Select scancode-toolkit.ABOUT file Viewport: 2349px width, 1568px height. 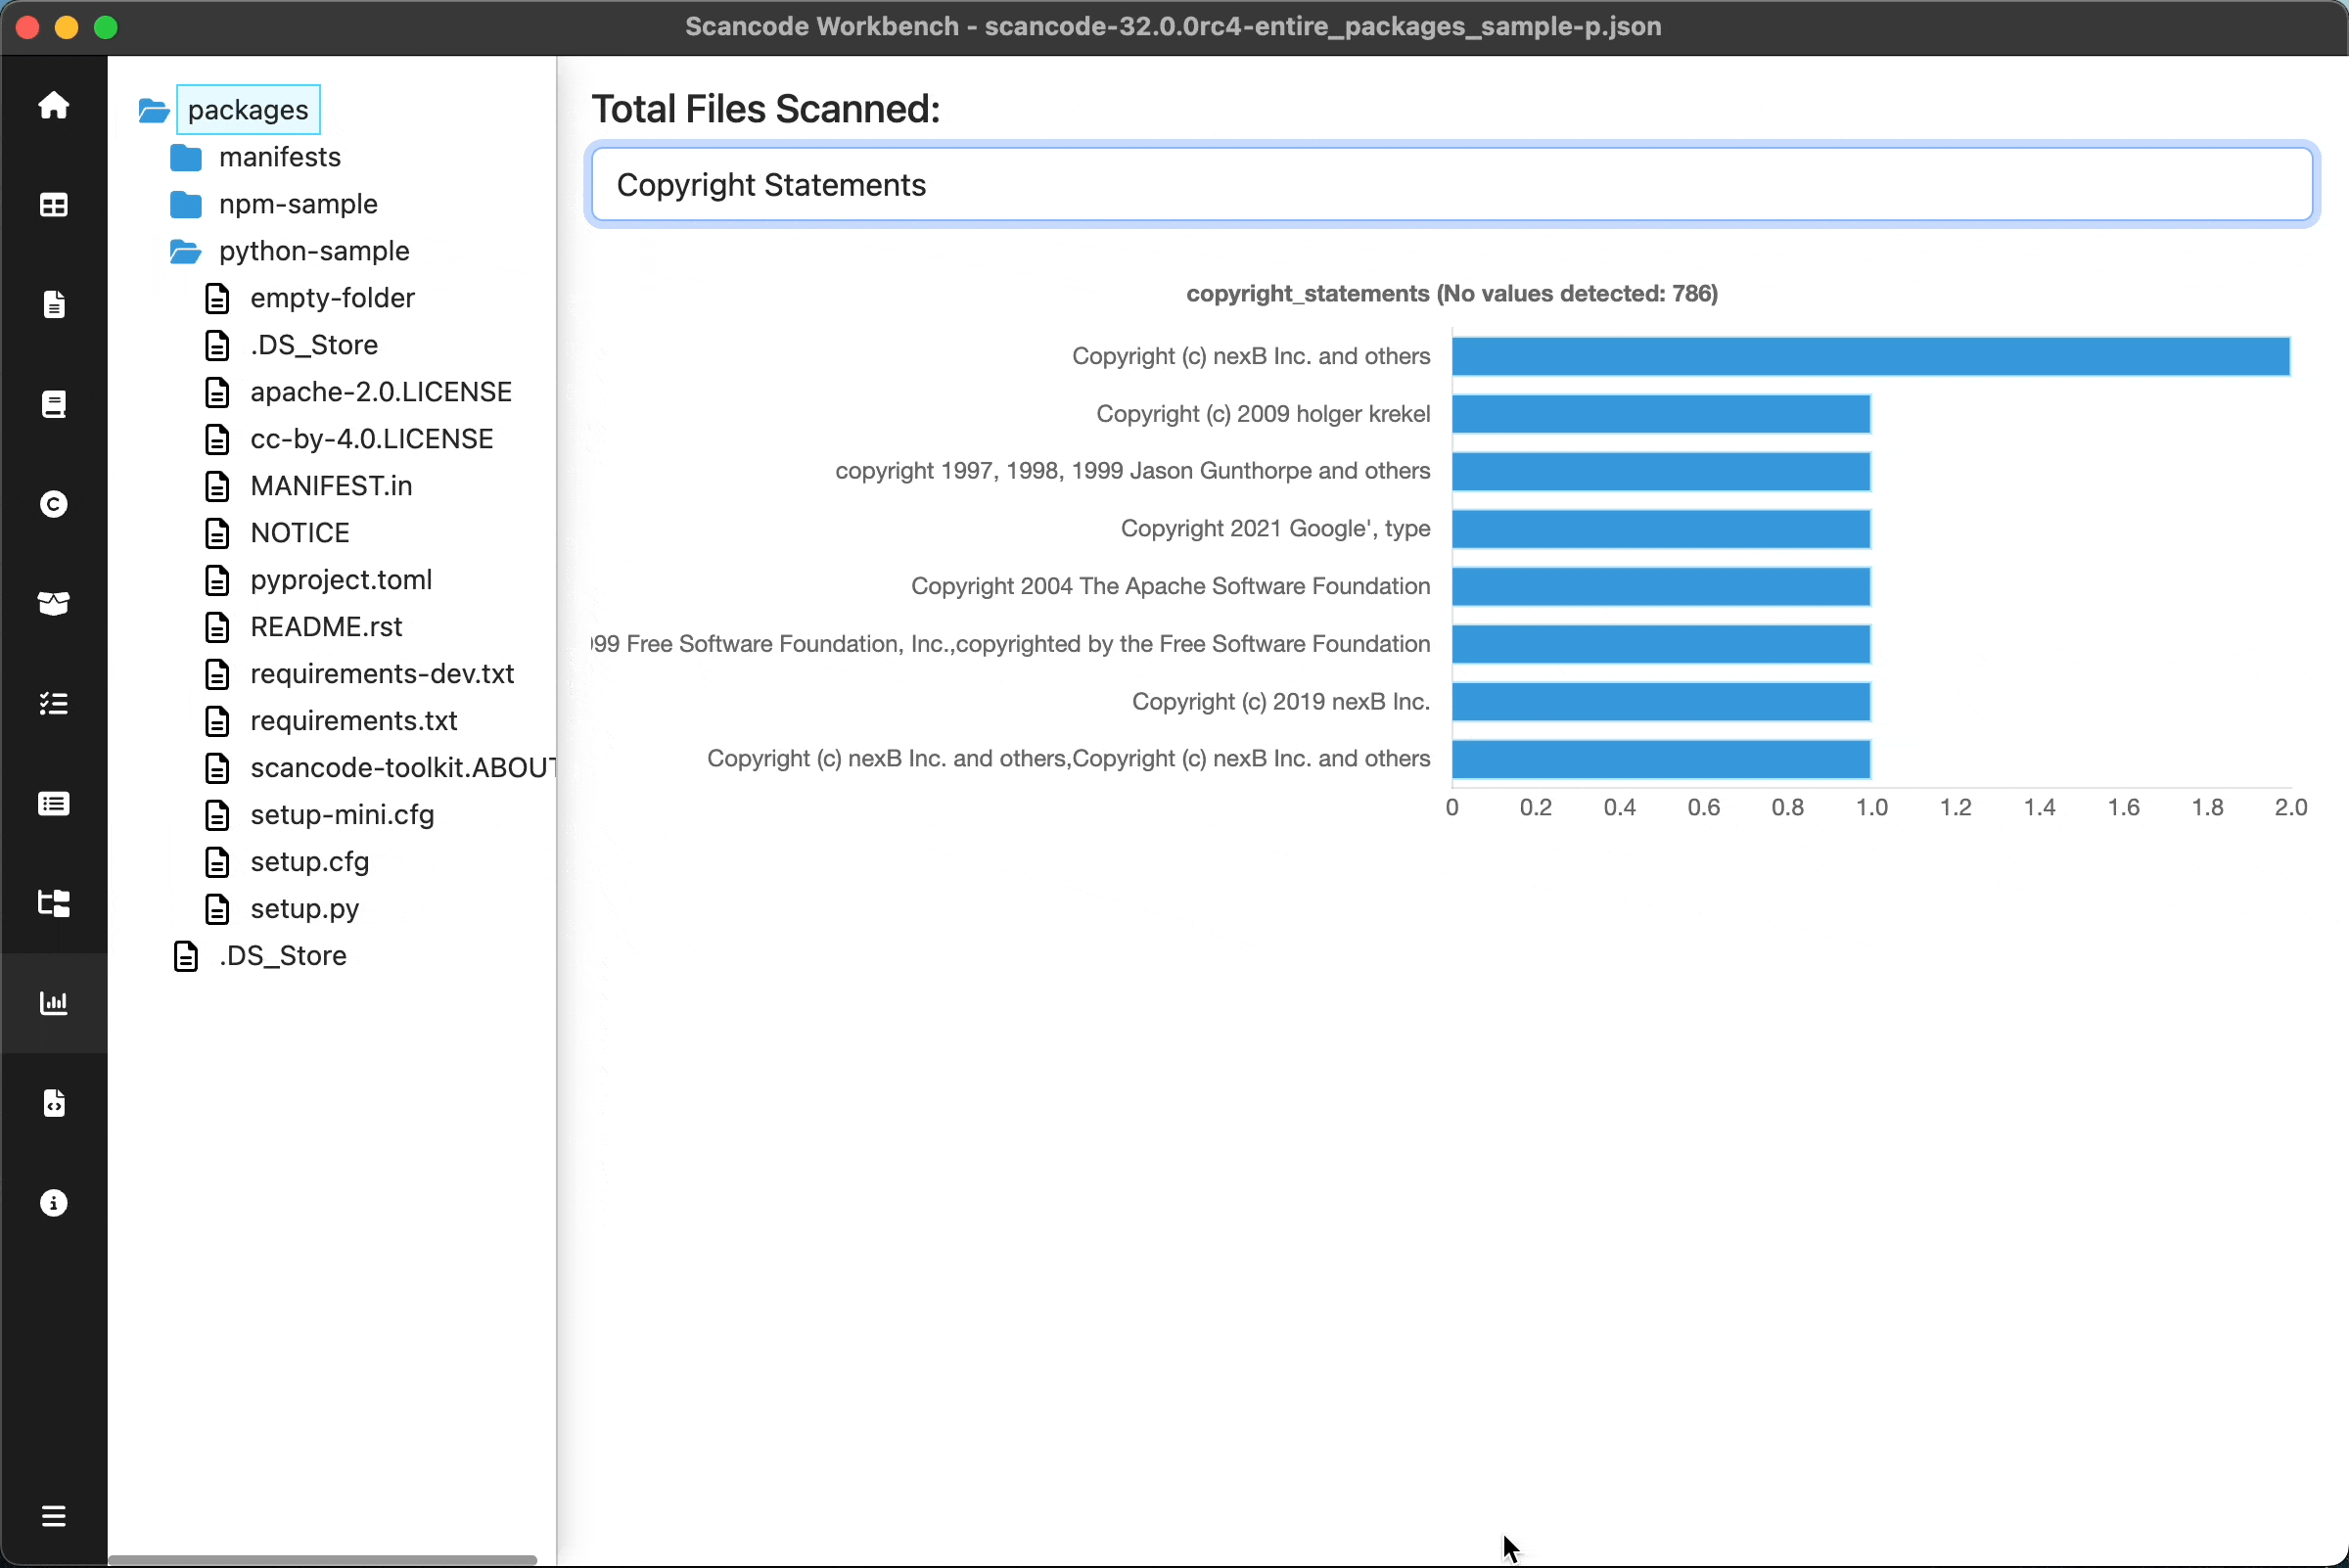[402, 768]
